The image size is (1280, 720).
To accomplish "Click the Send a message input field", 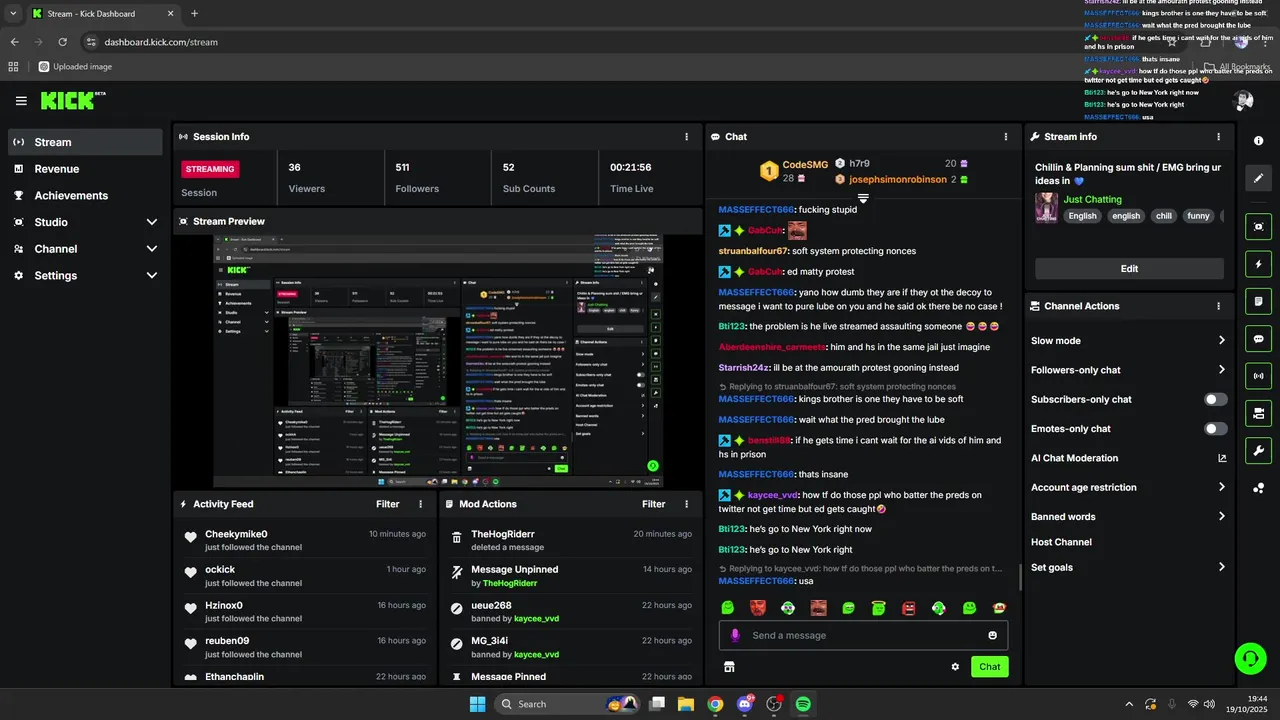I will pyautogui.click(x=863, y=635).
